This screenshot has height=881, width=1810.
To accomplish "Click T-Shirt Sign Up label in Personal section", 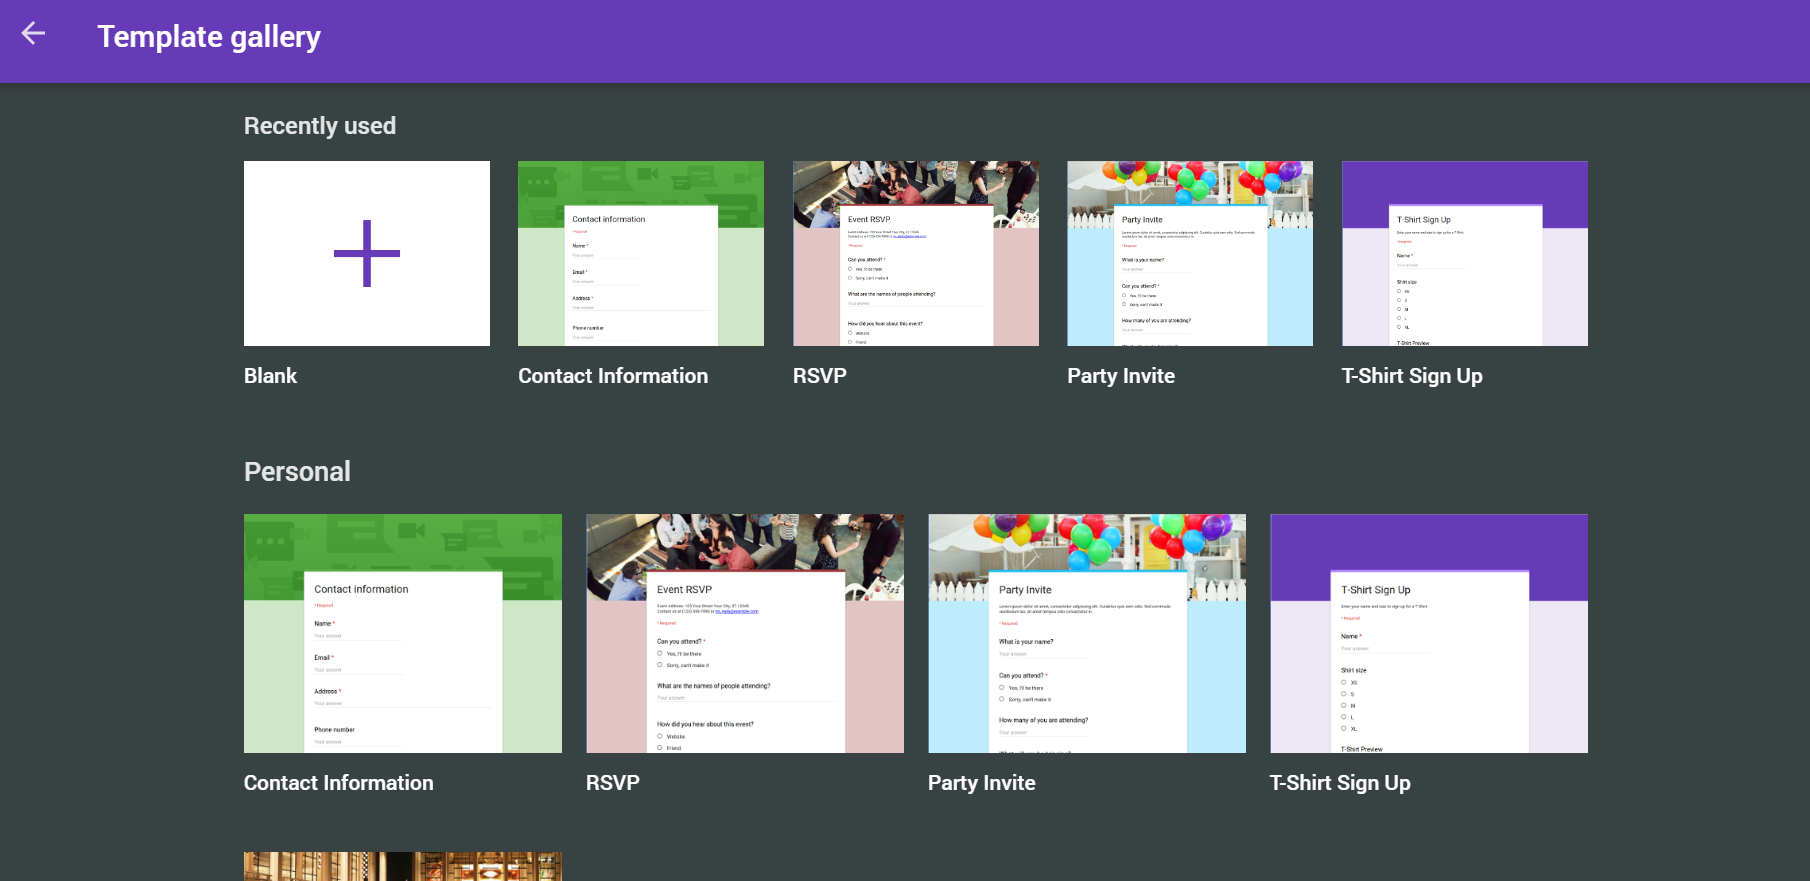I will click(x=1339, y=783).
